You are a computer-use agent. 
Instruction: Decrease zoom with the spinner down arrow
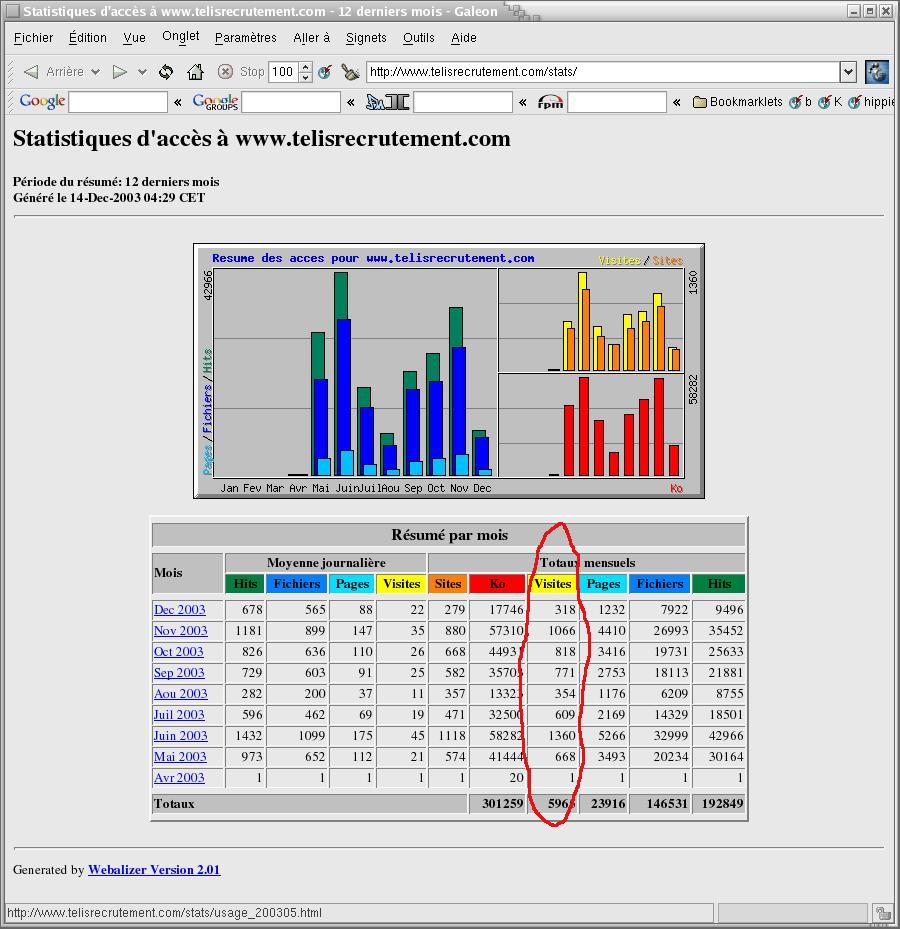click(x=305, y=77)
